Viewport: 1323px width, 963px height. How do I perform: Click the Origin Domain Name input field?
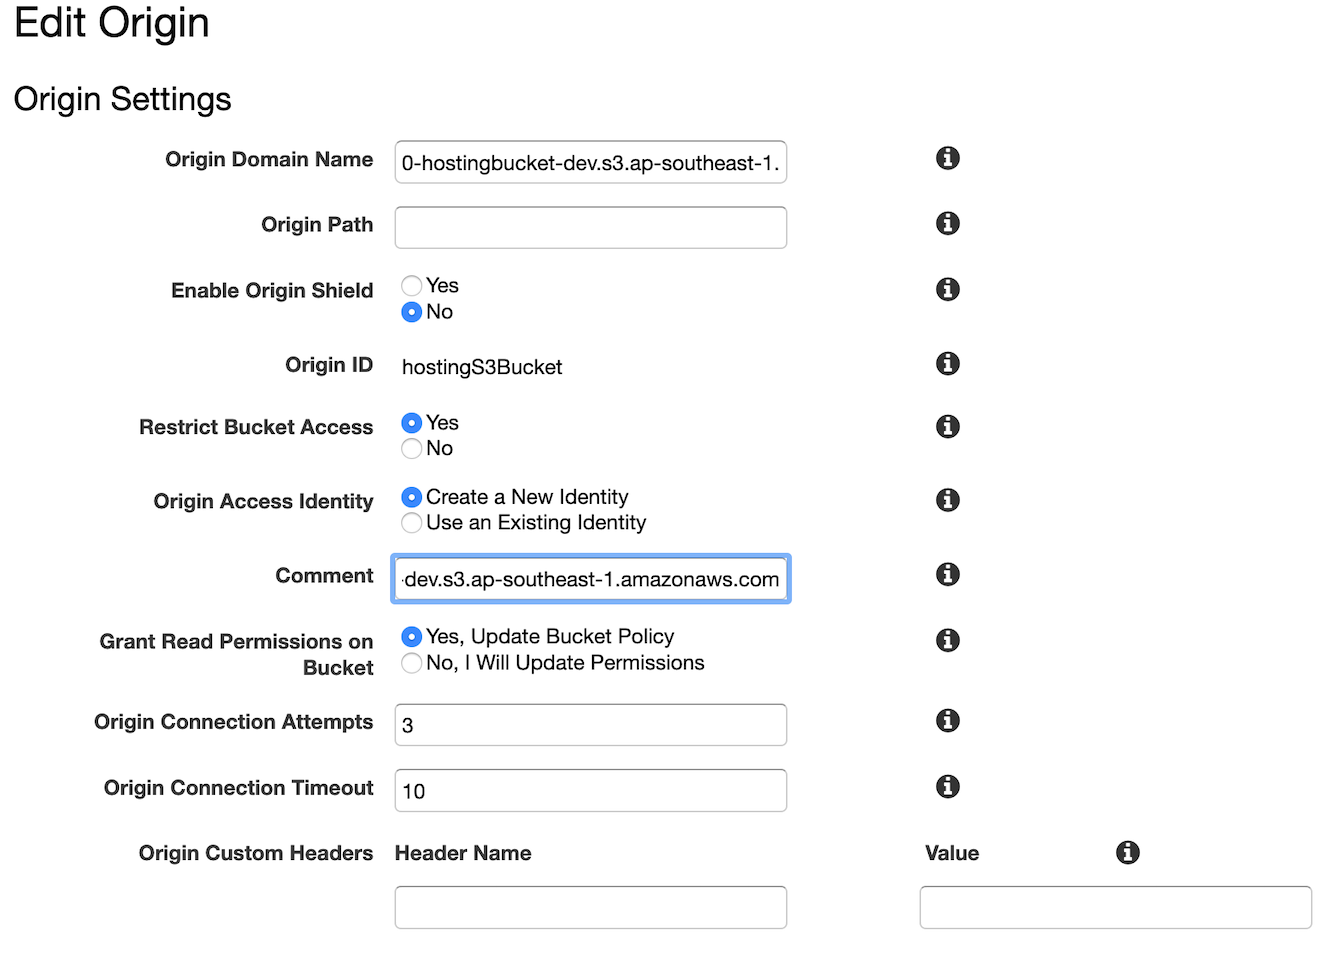pyautogui.click(x=590, y=163)
